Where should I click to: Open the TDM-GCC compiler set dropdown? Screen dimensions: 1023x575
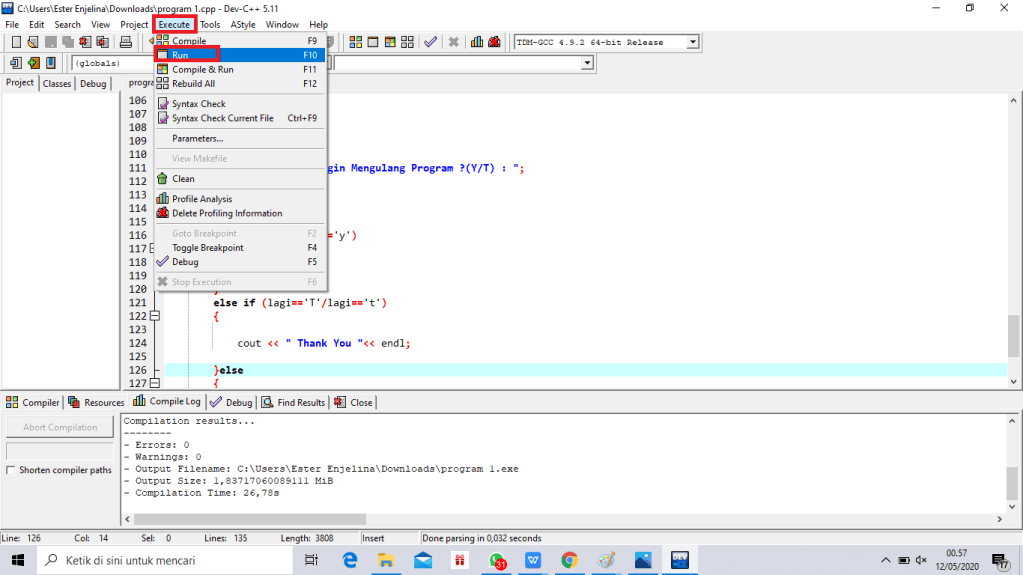pos(691,42)
